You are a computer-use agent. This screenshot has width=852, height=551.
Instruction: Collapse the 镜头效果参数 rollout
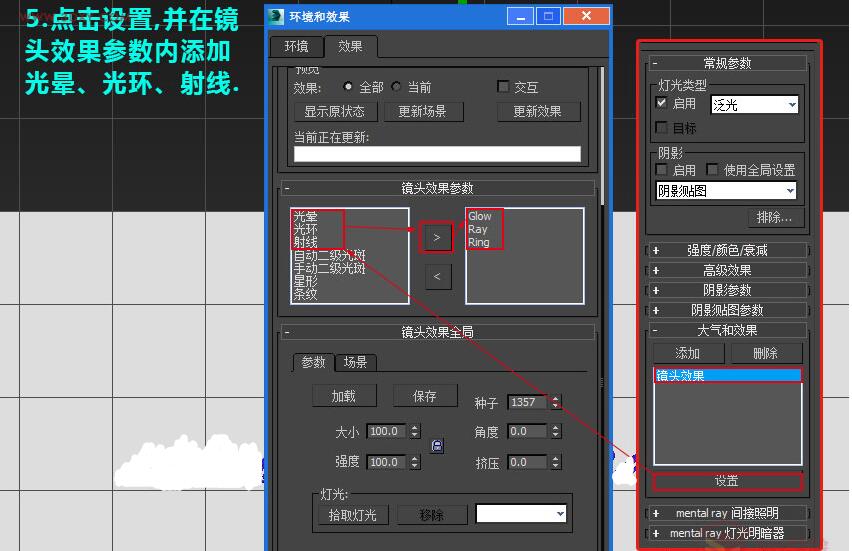437,189
